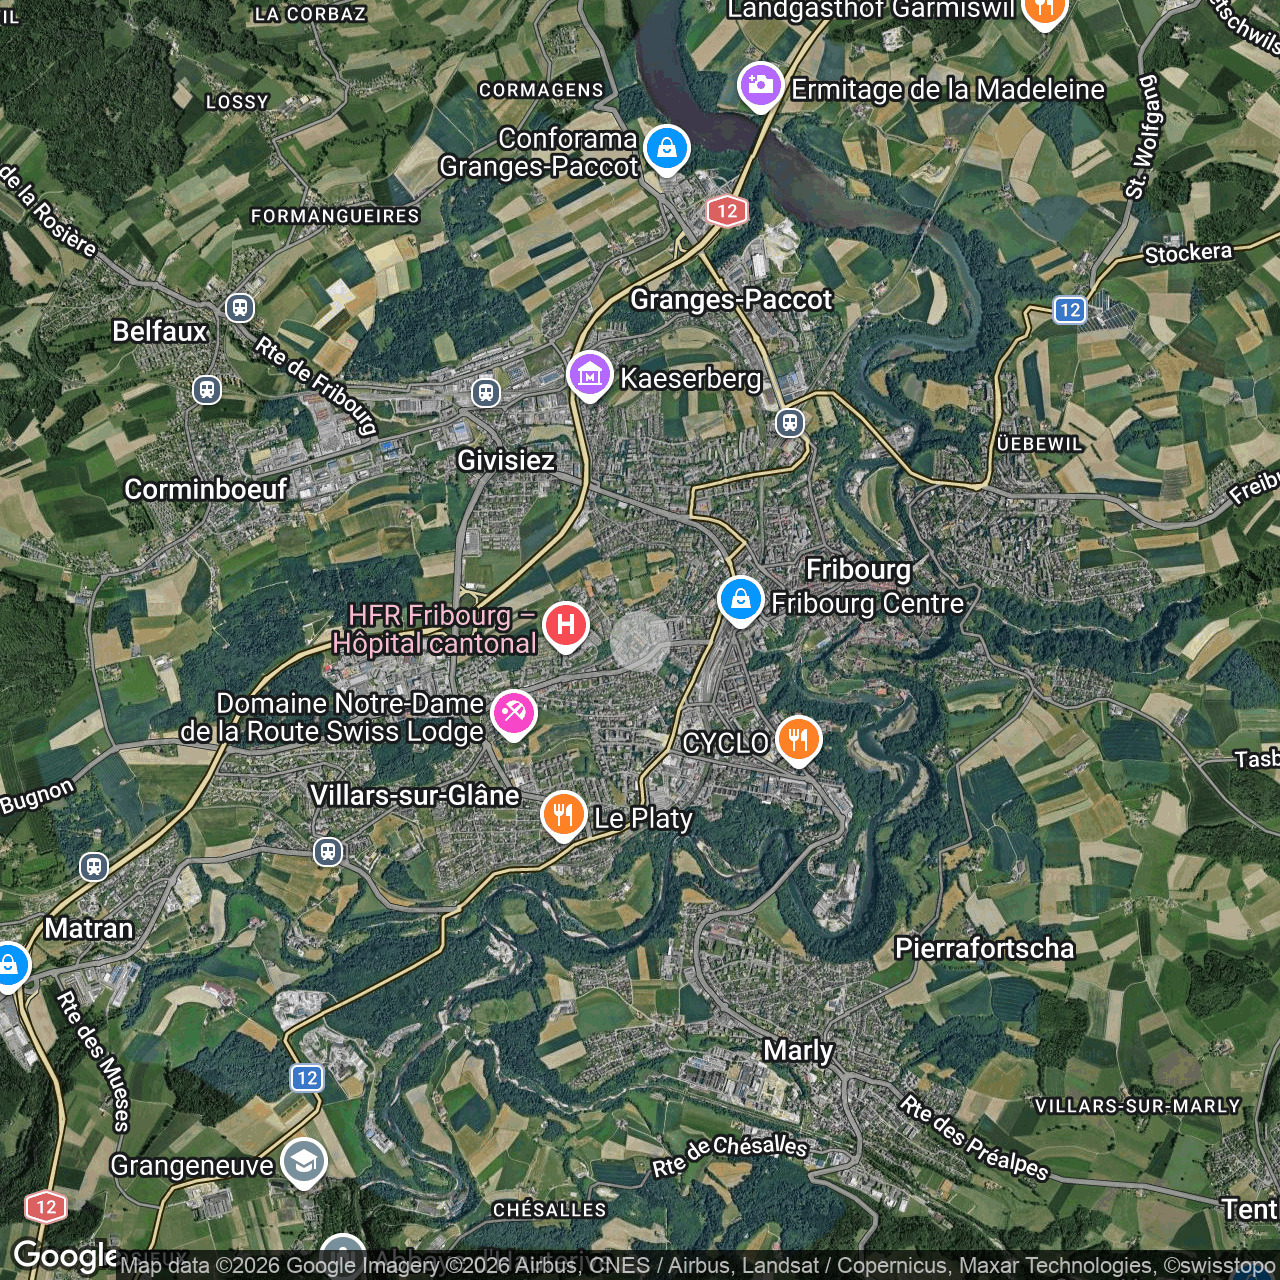Click the Givisiez label
1280x1280 pixels.
(506, 460)
